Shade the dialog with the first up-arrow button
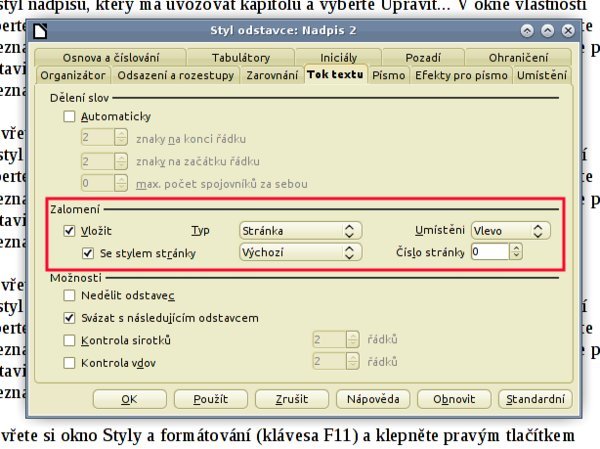Screen dimensions: 600x449 (527, 31)
